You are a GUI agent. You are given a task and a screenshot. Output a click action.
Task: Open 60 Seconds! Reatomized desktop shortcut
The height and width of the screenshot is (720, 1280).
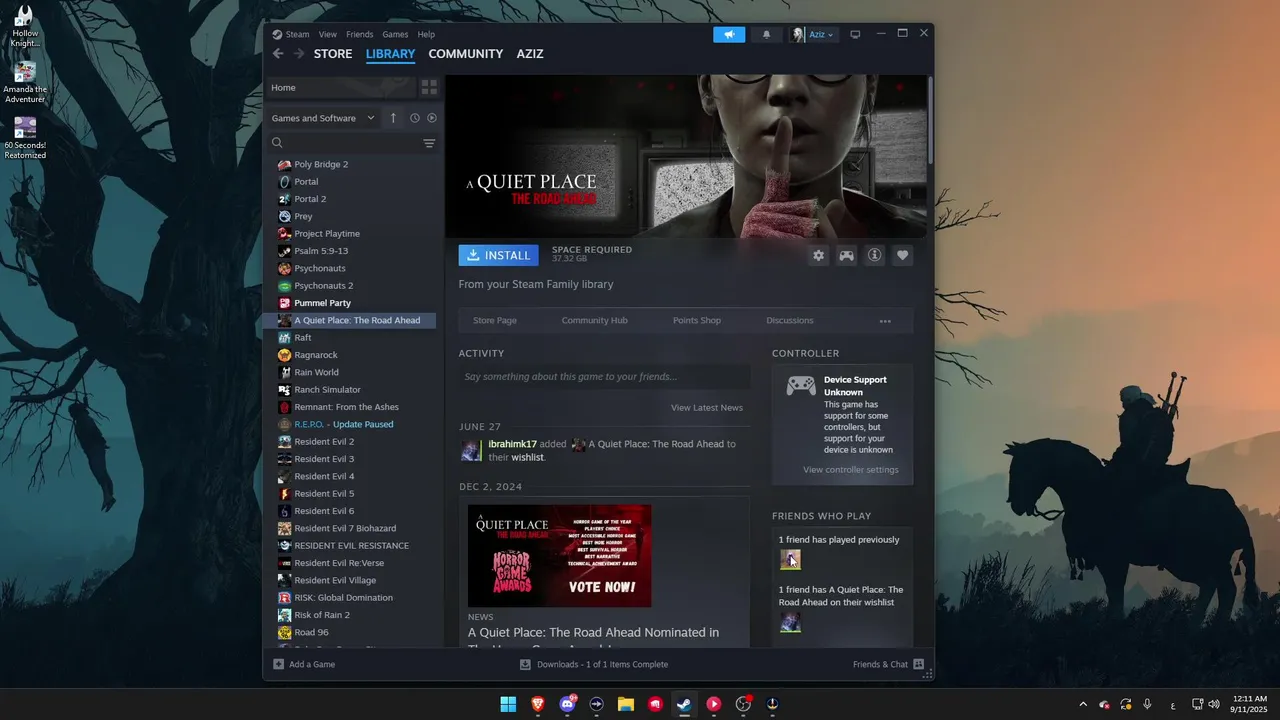click(x=25, y=138)
